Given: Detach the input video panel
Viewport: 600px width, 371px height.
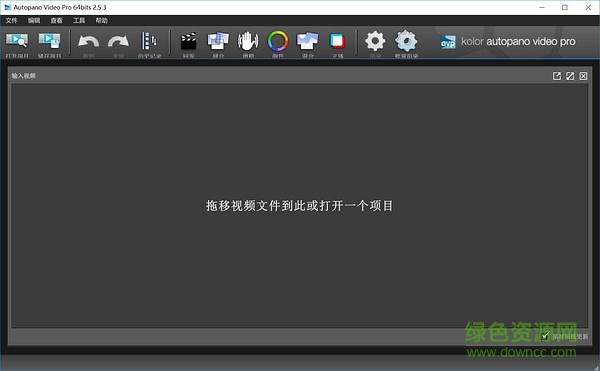Looking at the screenshot, I should point(557,76).
